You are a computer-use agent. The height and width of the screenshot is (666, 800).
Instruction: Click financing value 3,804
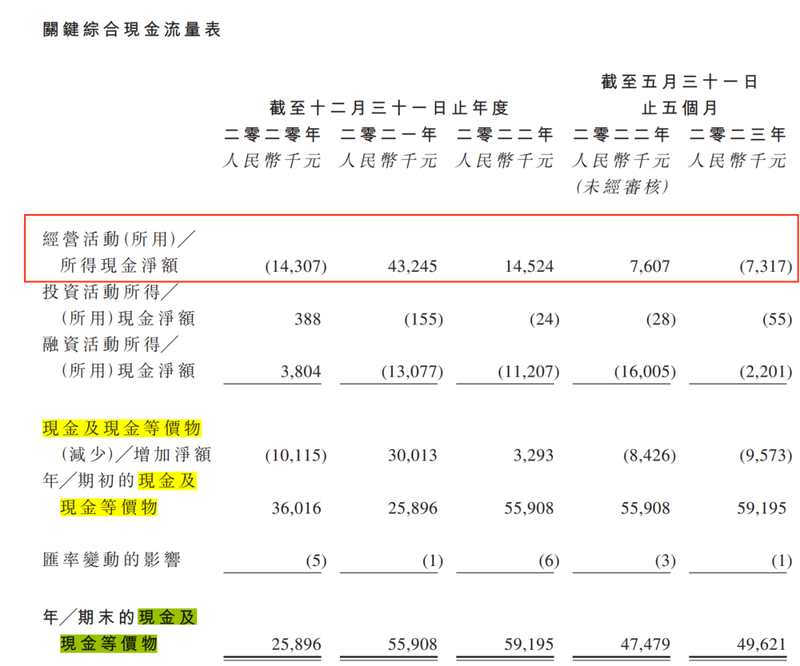[301, 371]
